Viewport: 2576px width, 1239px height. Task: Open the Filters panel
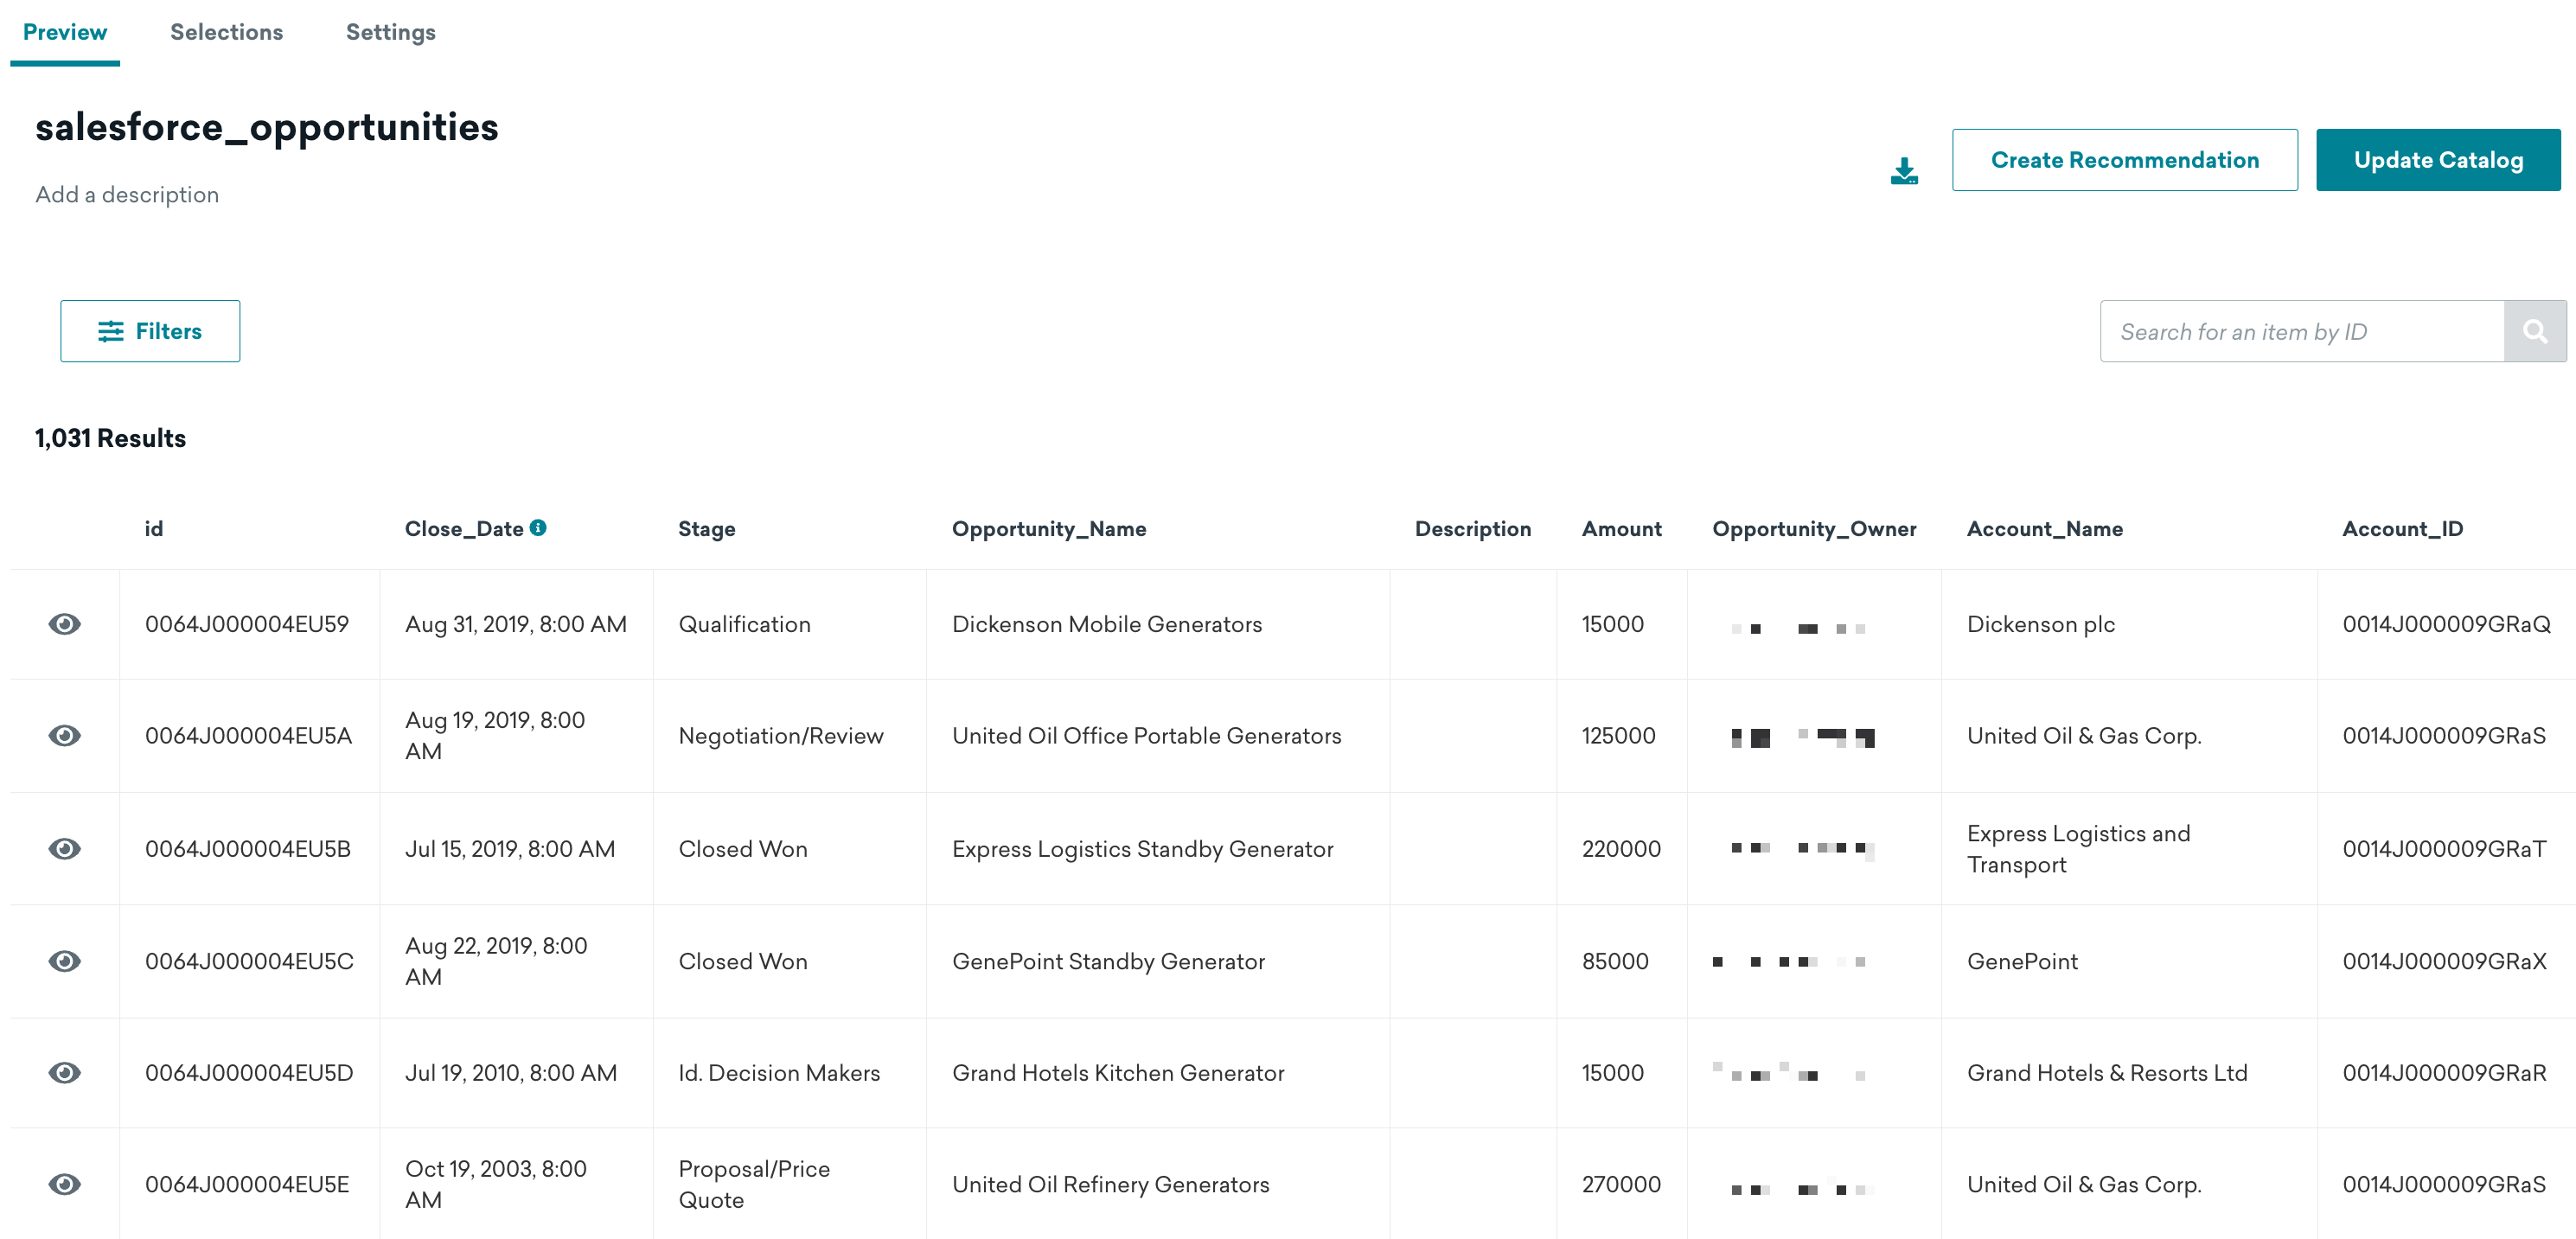tap(150, 330)
